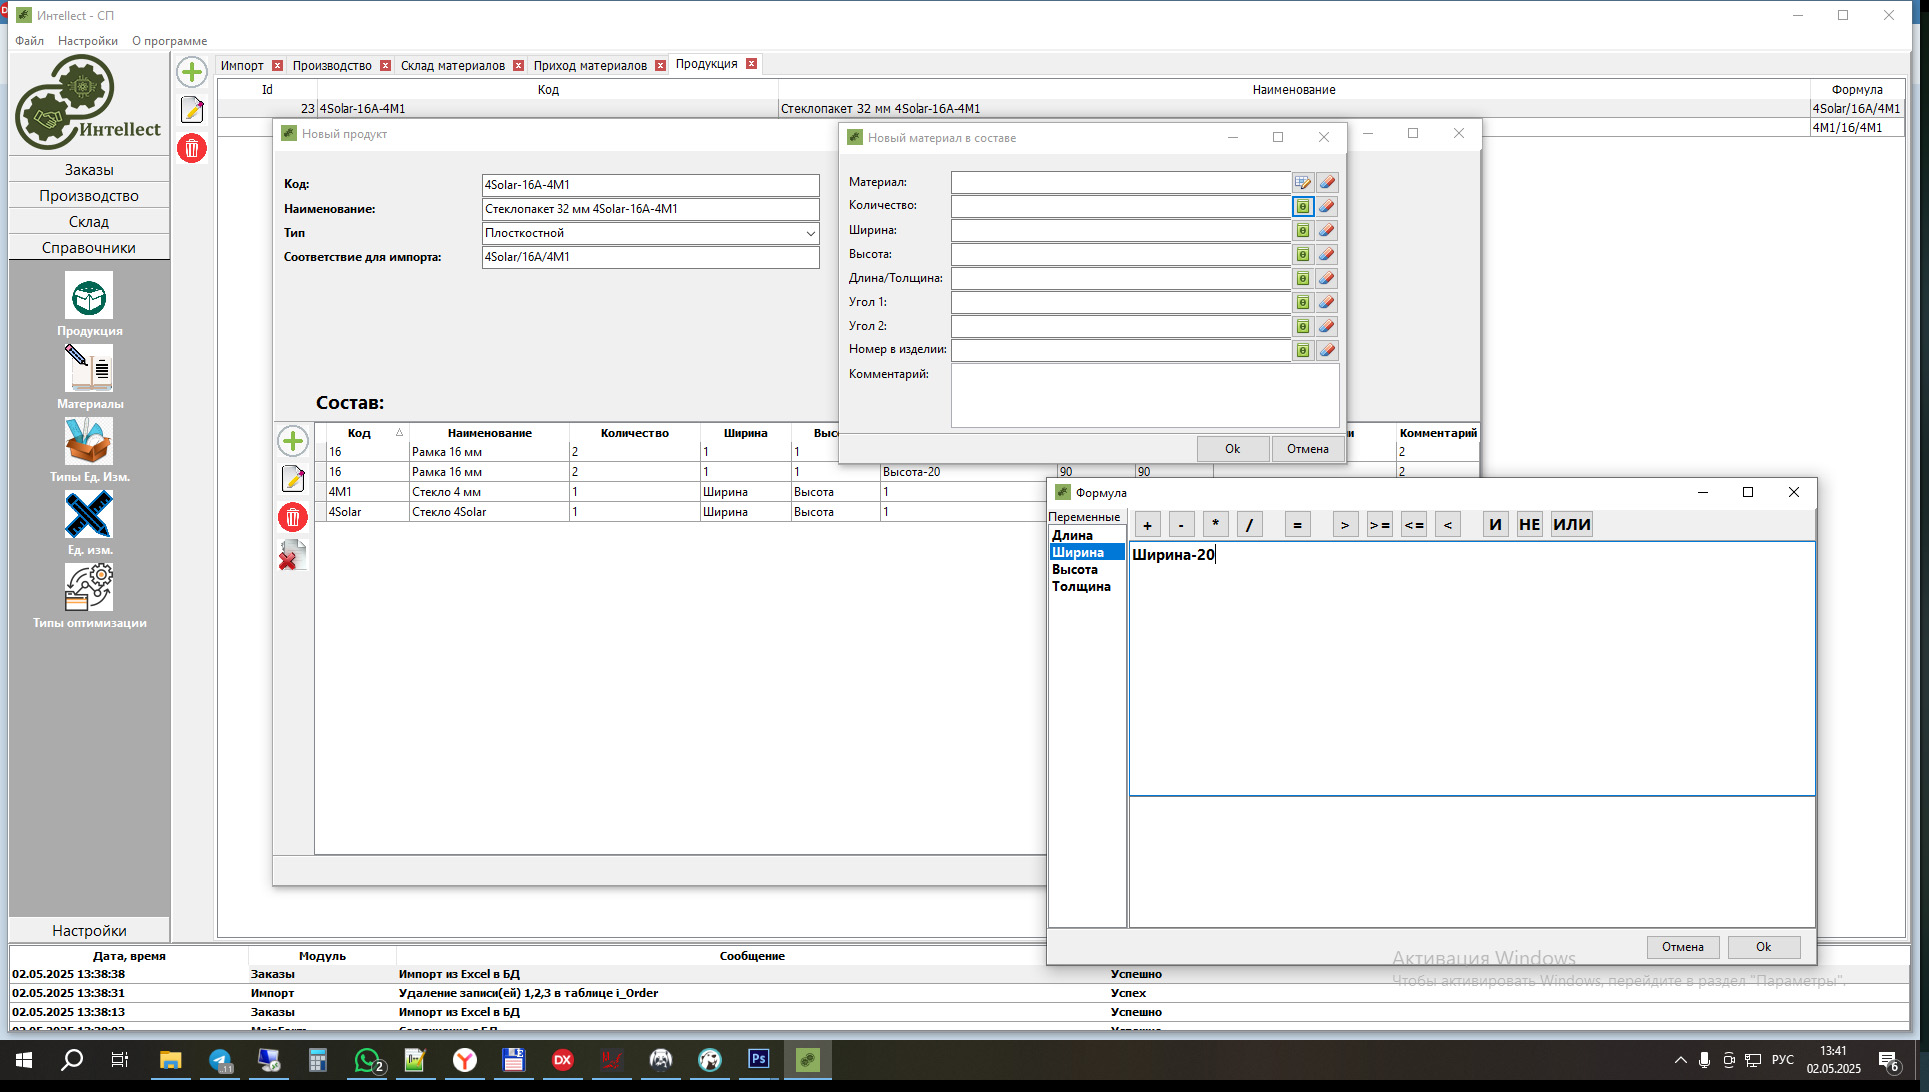Expand the Тип dropdown Плоскостной
The width and height of the screenshot is (1929, 1092).
810,233
